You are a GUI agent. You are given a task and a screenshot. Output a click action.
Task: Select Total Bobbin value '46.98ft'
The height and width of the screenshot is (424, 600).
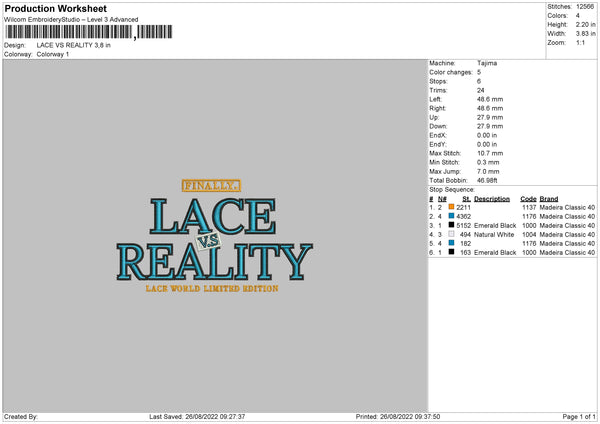click(487, 180)
